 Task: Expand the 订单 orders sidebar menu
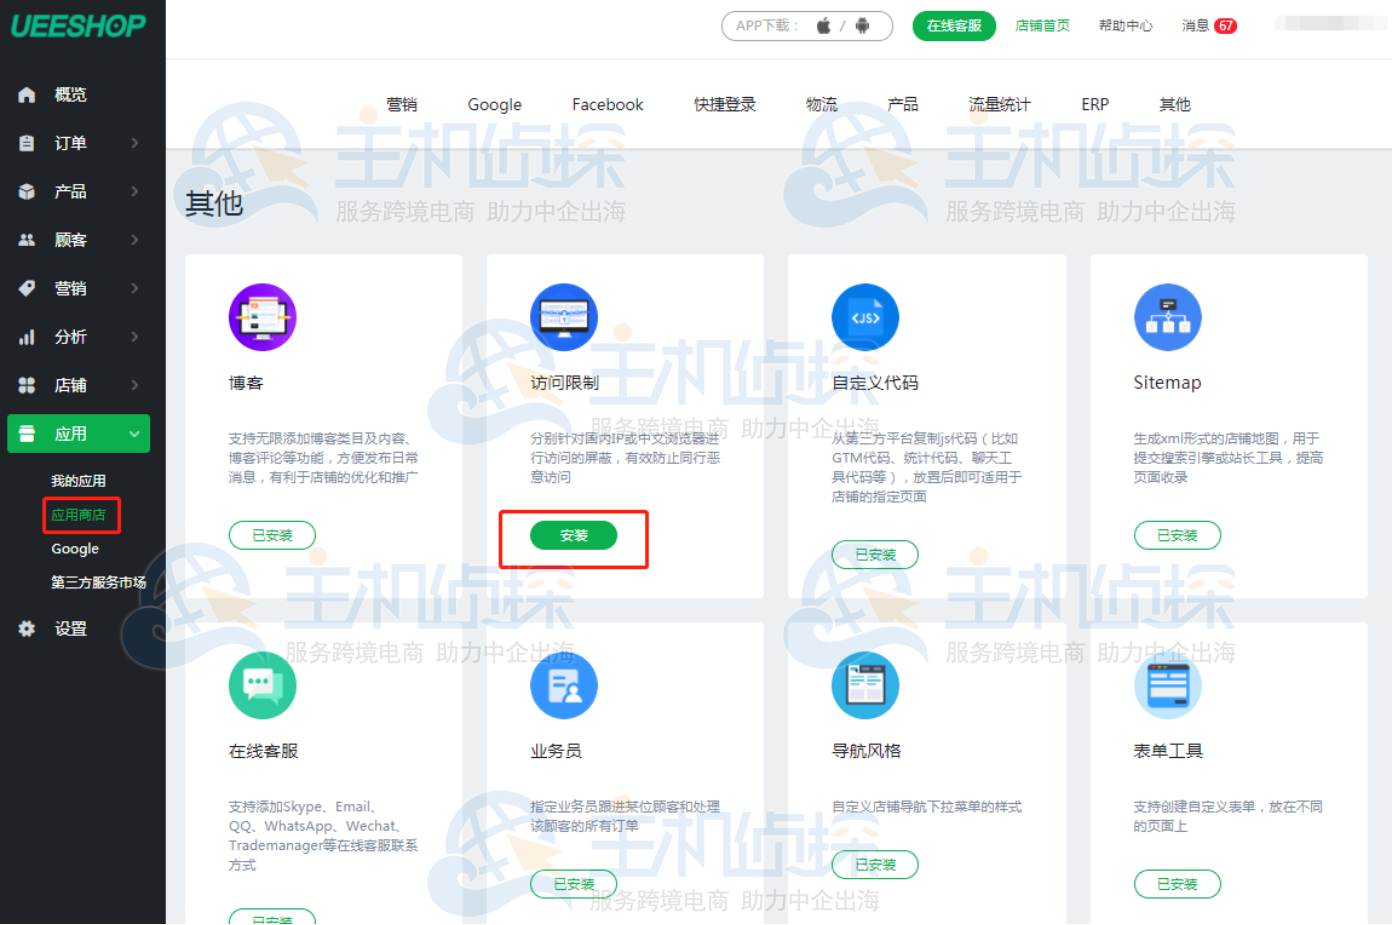point(78,143)
